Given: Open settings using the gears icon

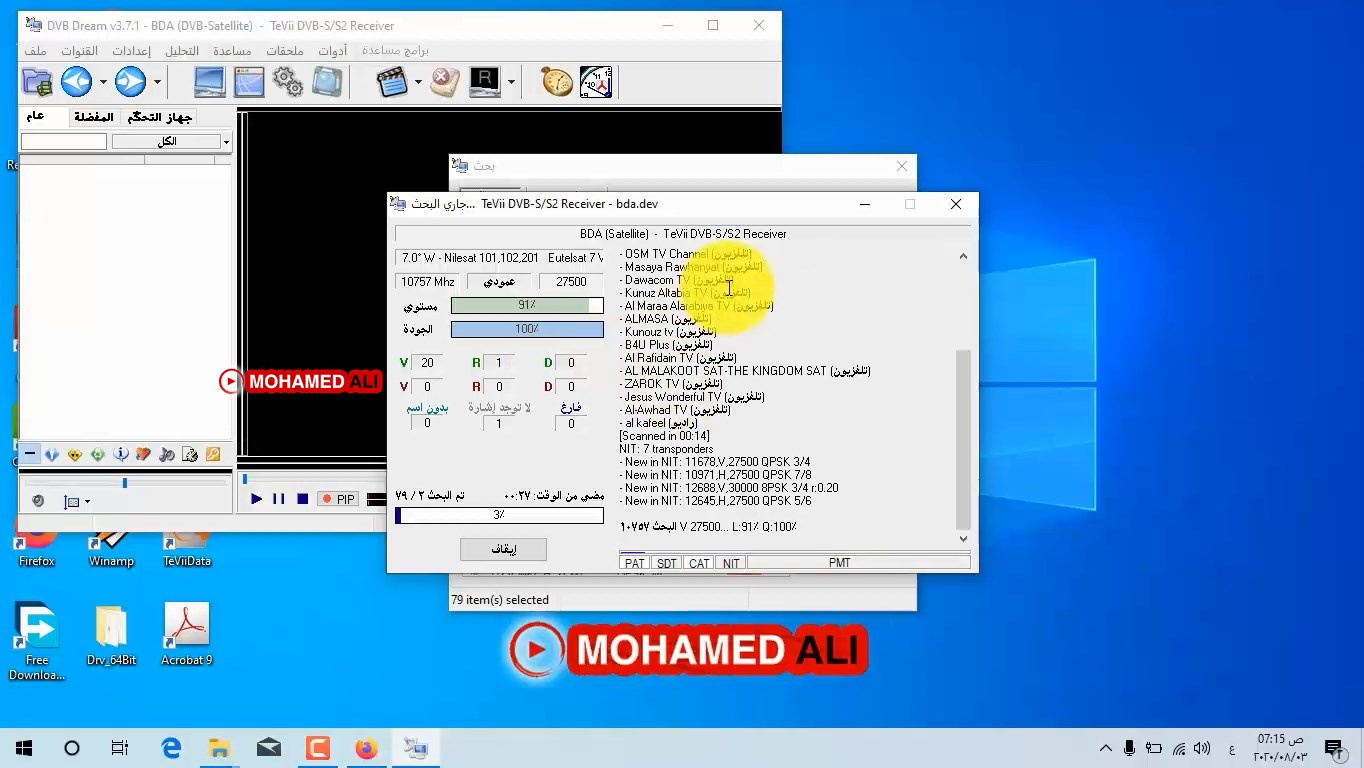Looking at the screenshot, I should pos(288,82).
